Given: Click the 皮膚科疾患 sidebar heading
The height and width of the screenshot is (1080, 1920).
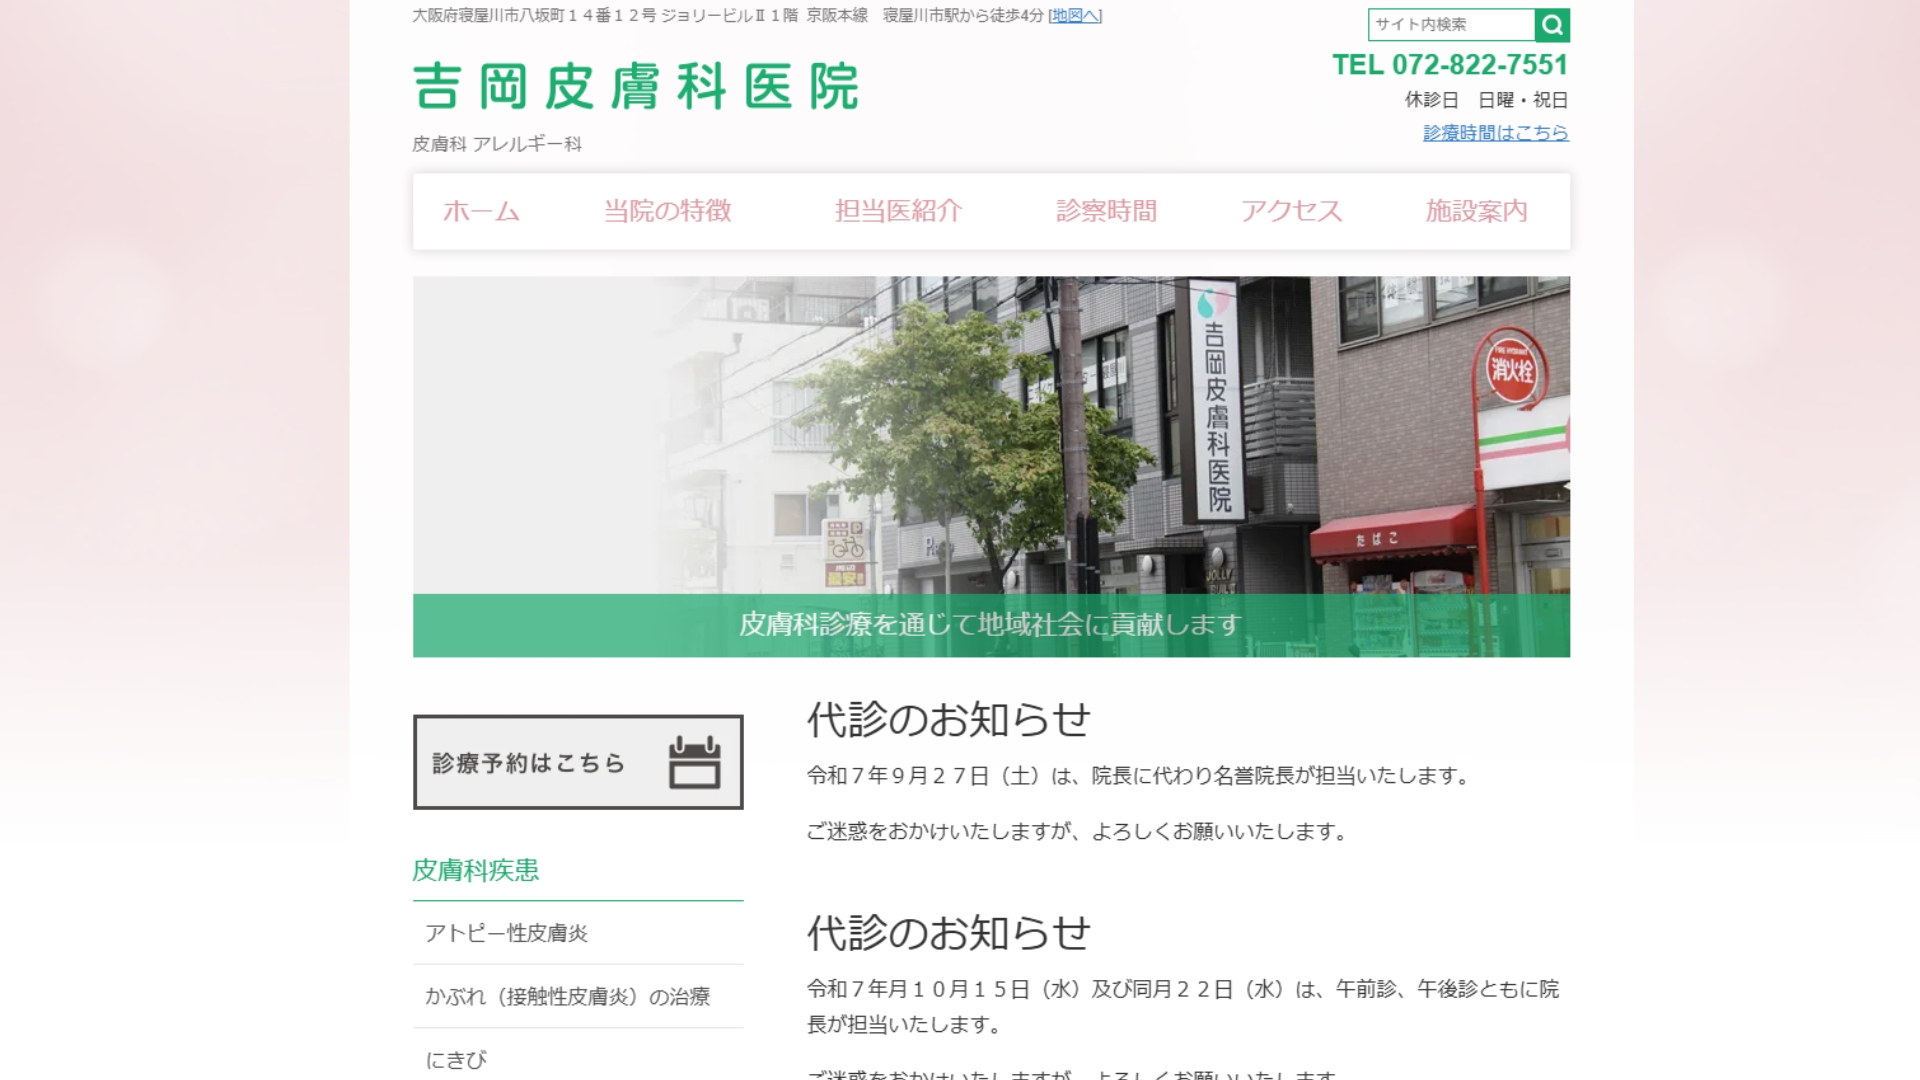Looking at the screenshot, I should click(476, 870).
